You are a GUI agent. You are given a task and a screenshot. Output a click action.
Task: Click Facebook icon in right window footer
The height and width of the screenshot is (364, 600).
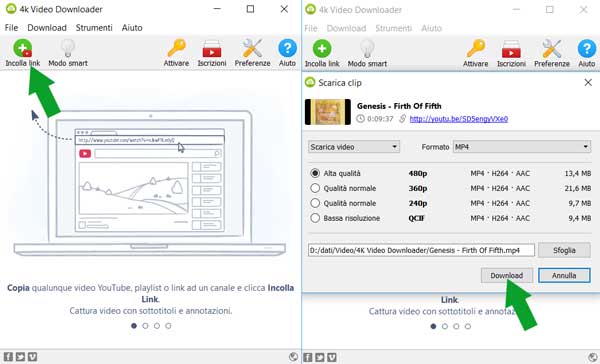coord(308,357)
